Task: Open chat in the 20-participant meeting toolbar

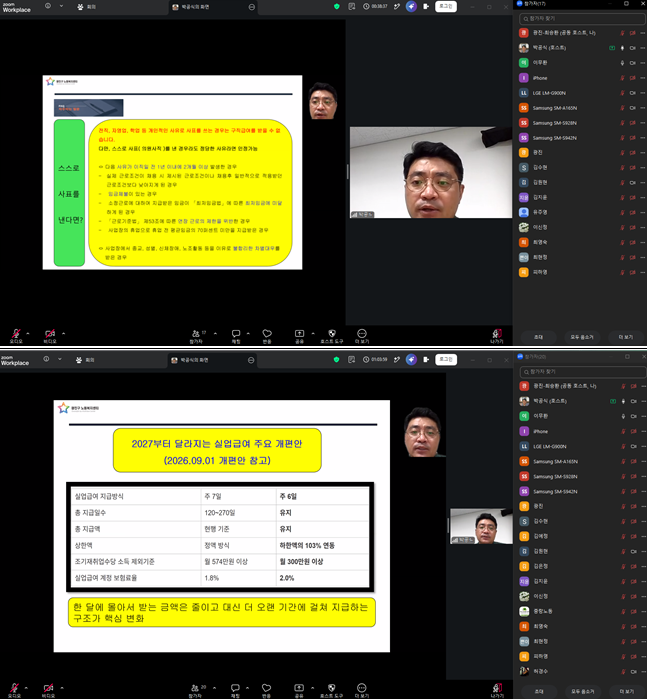Action: pos(235,688)
